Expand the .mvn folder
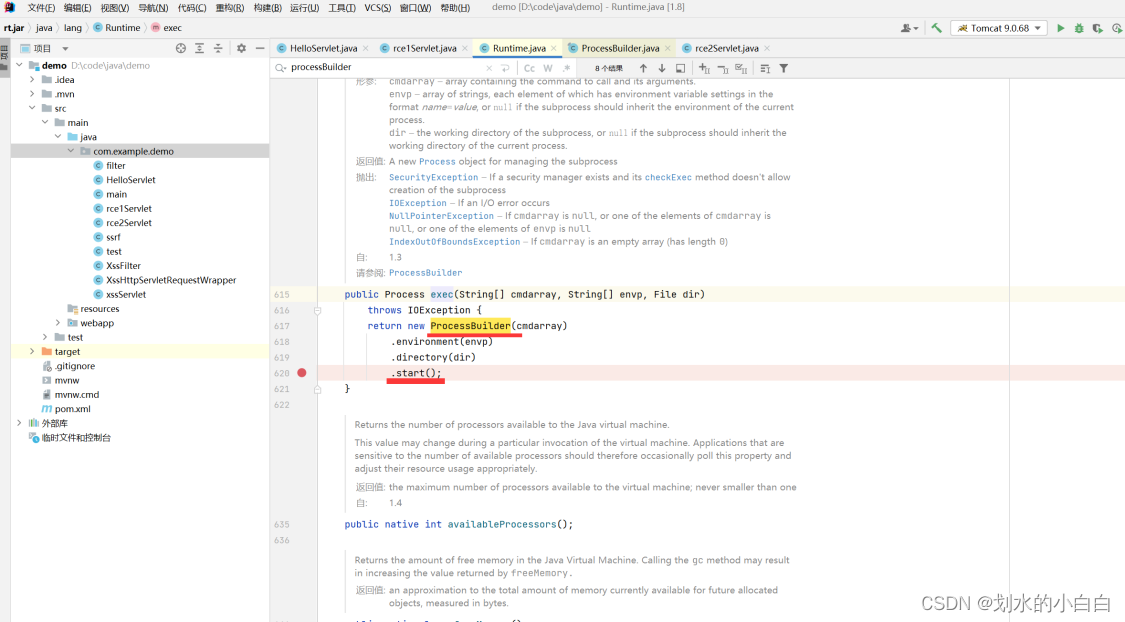Viewport: 1125px width, 622px height. [32, 94]
